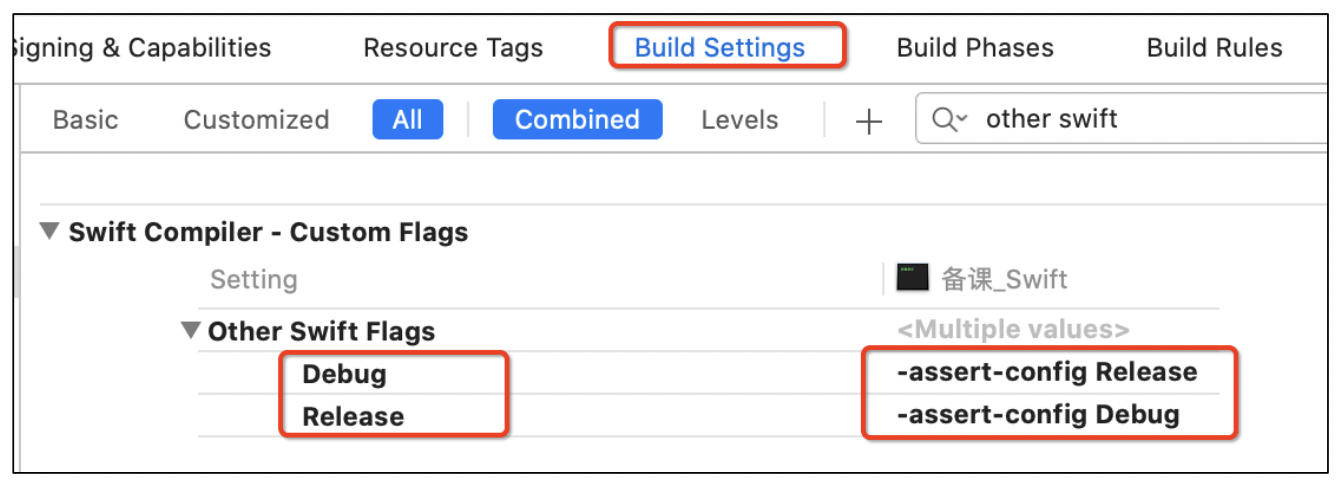
Task: Select the Debug configuration row
Action: (344, 374)
